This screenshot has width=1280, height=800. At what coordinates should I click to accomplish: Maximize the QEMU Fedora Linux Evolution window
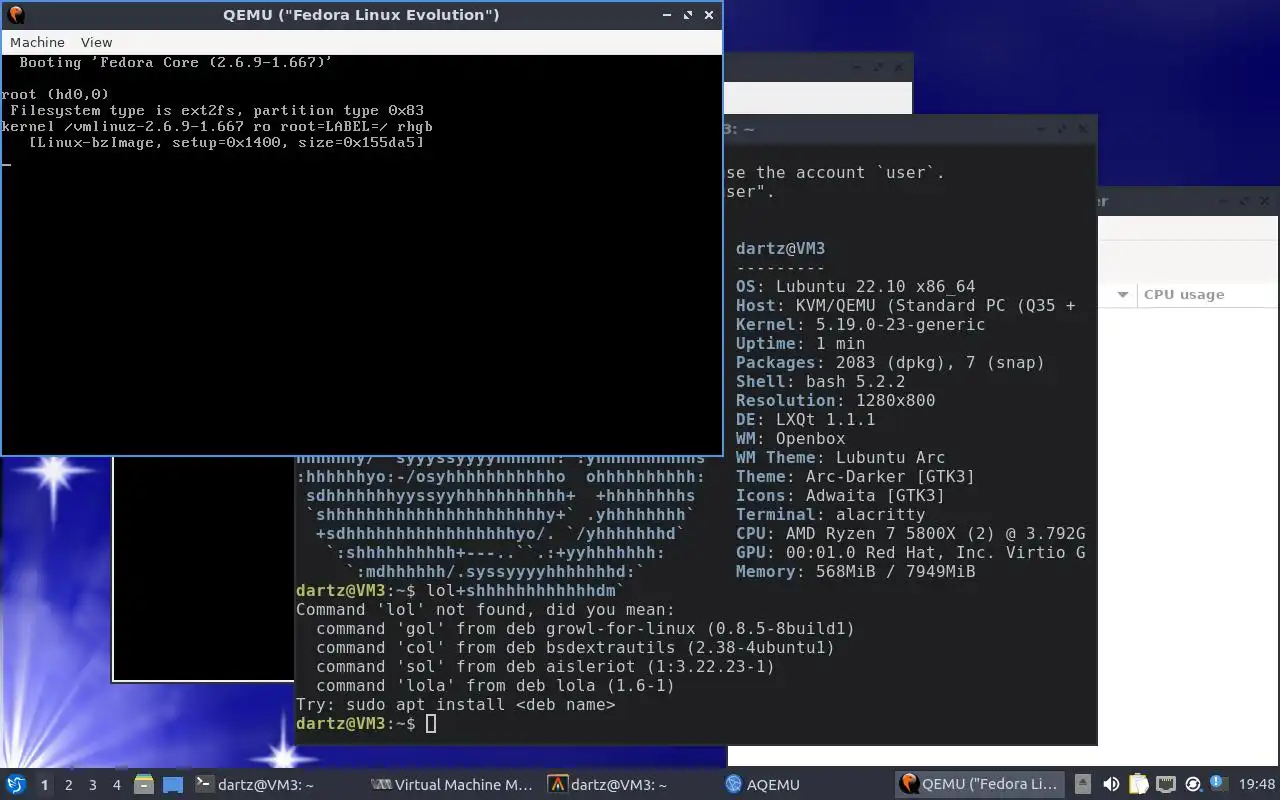point(688,15)
